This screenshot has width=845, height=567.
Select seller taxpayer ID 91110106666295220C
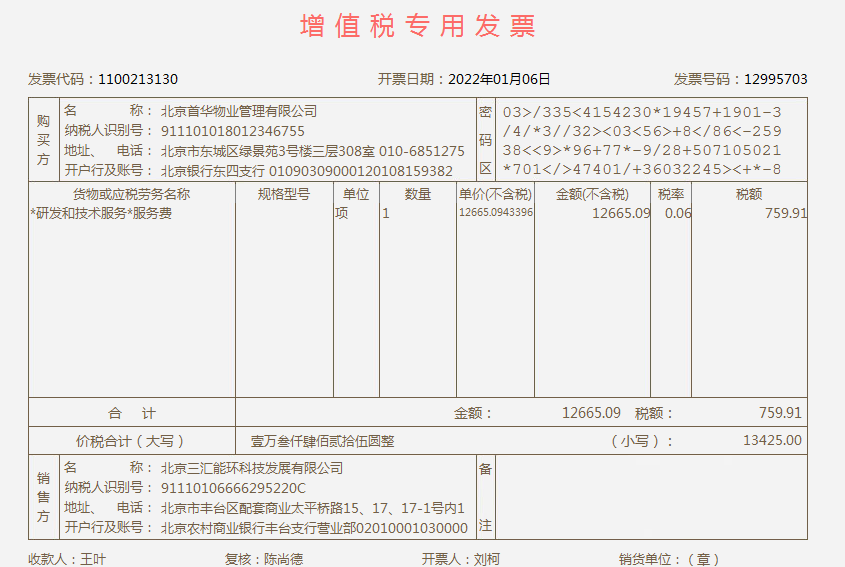(233, 488)
